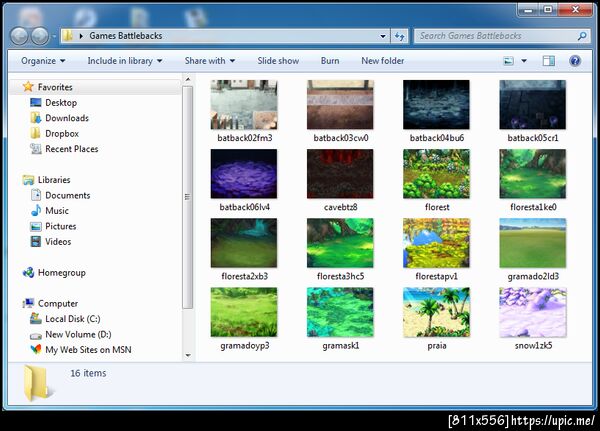Screen dimensions: 600x431
Task: Select the gramask1 thumbnail
Action: coord(340,312)
